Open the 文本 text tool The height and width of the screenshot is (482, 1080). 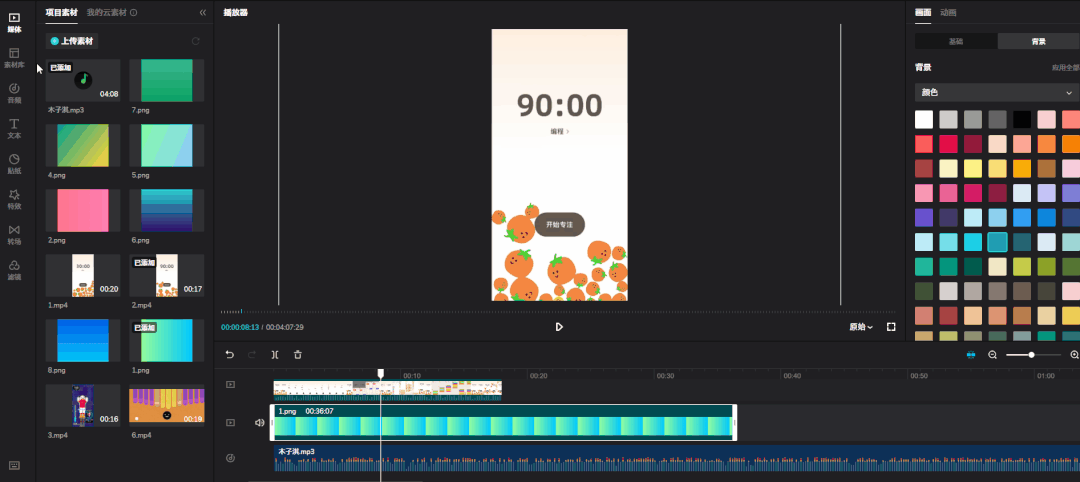14,127
